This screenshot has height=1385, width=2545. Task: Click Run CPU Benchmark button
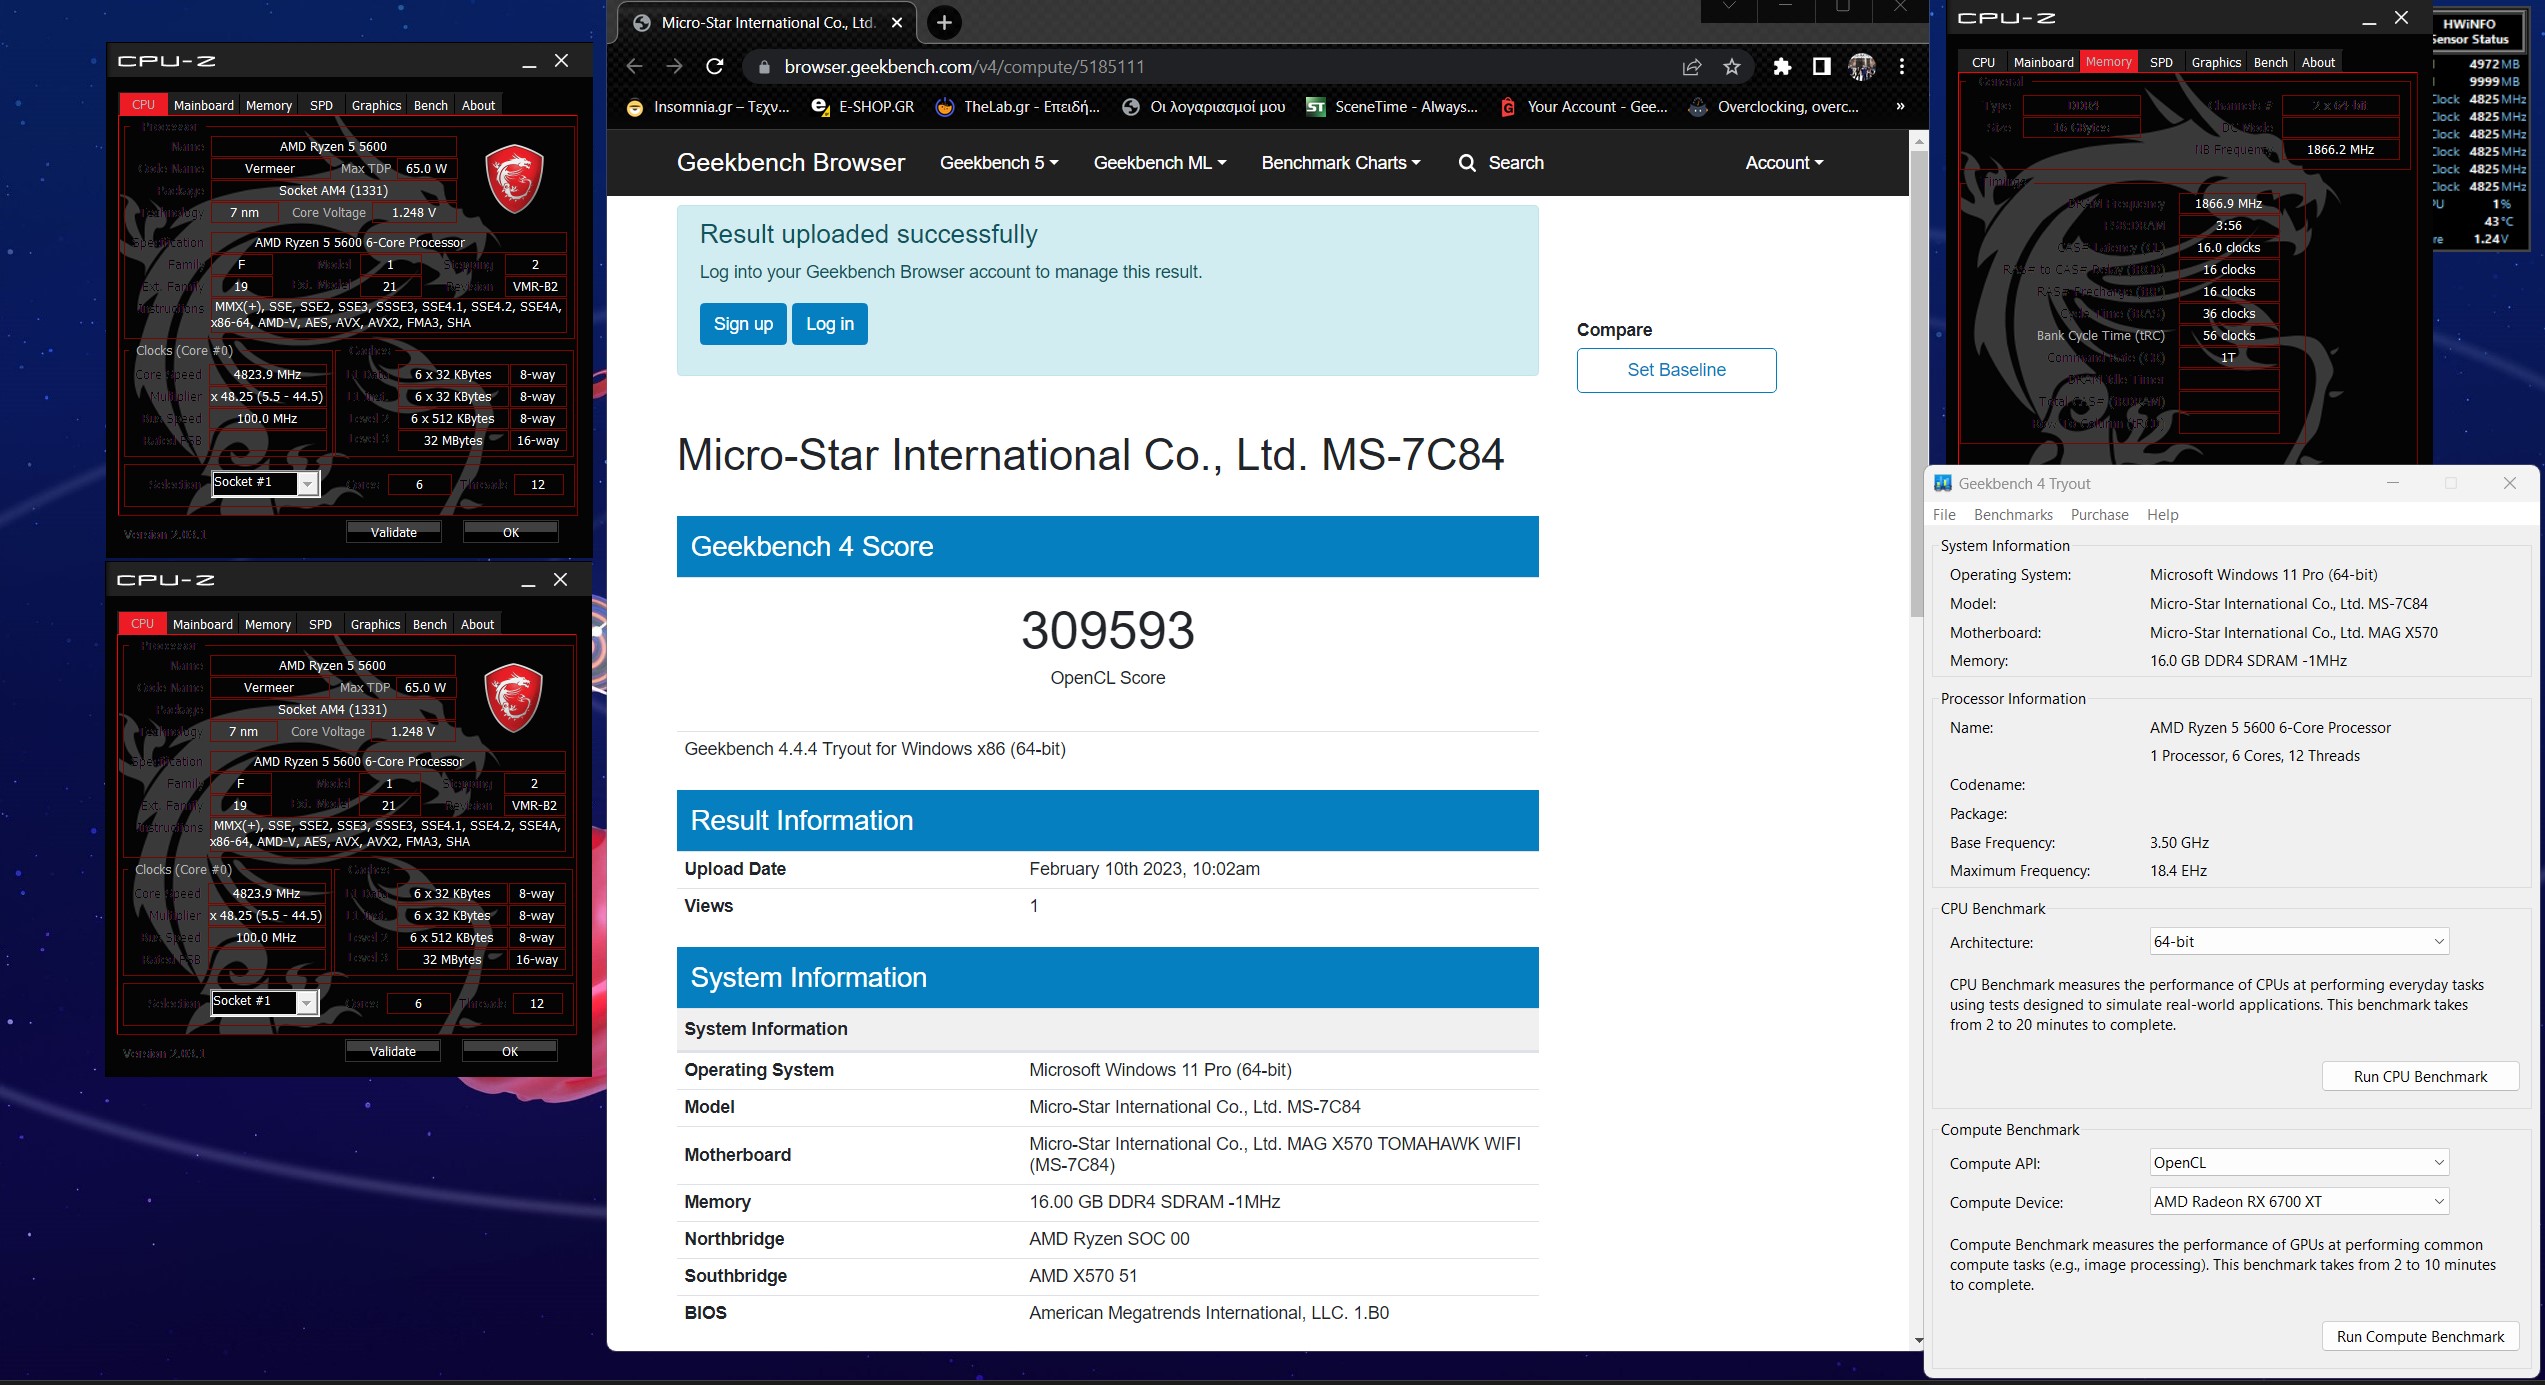point(2420,1076)
